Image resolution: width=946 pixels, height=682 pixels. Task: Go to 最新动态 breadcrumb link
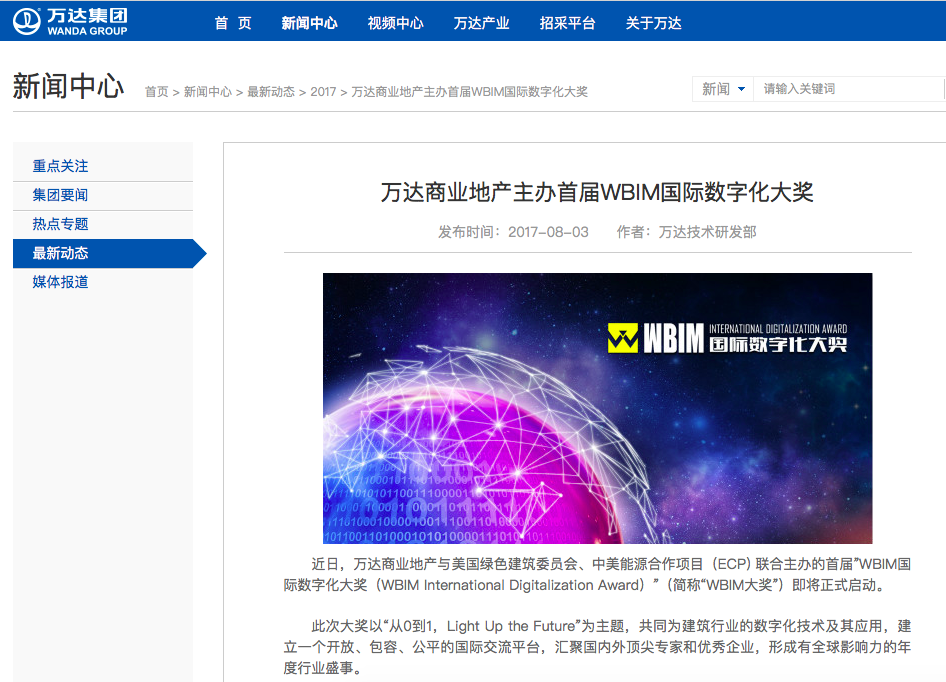tap(271, 92)
